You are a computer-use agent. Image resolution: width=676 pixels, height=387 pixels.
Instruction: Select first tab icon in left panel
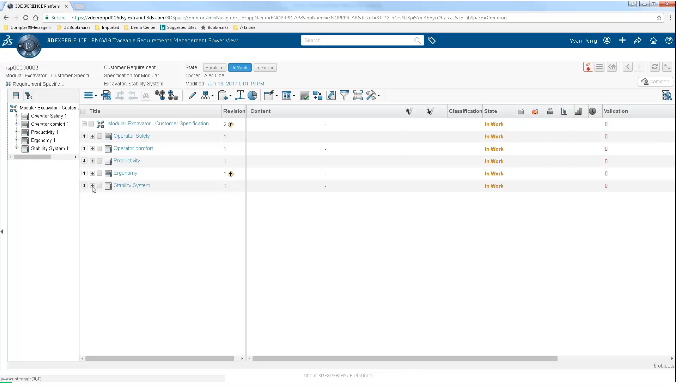(x=16, y=96)
